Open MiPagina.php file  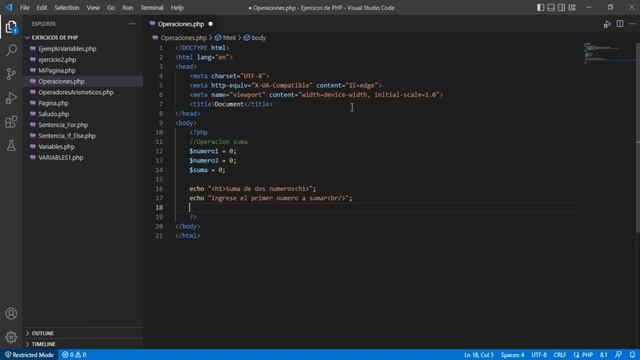click(x=57, y=70)
